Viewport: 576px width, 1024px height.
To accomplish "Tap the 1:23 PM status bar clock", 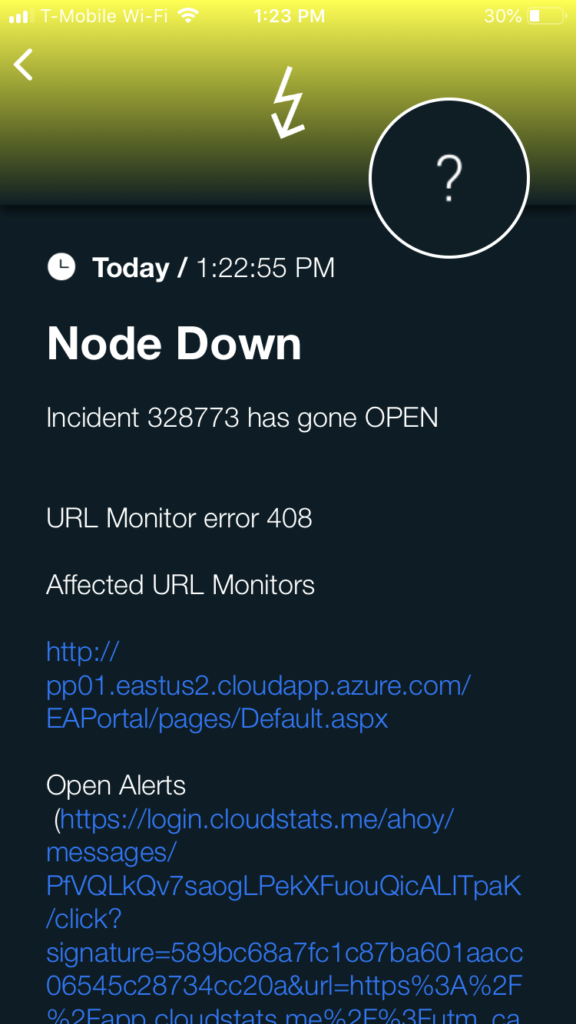I will (x=288, y=16).
